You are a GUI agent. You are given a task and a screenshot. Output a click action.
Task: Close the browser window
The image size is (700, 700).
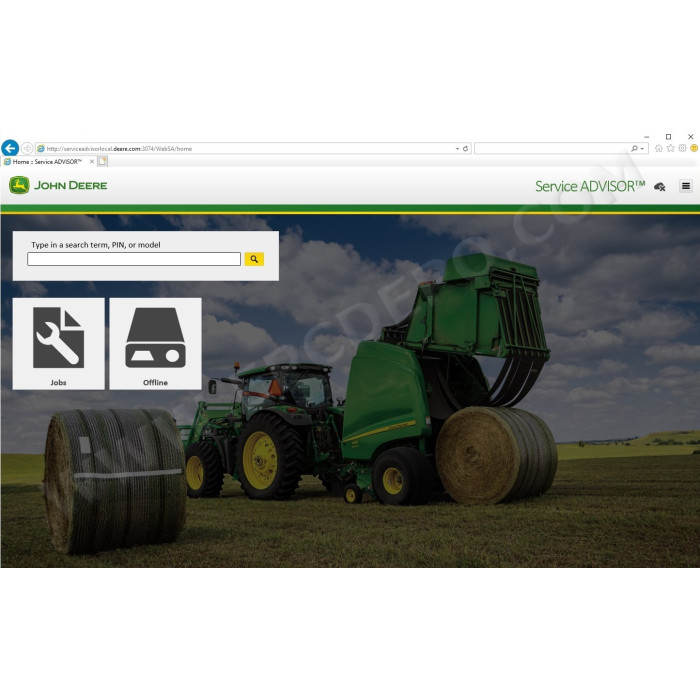tap(691, 137)
